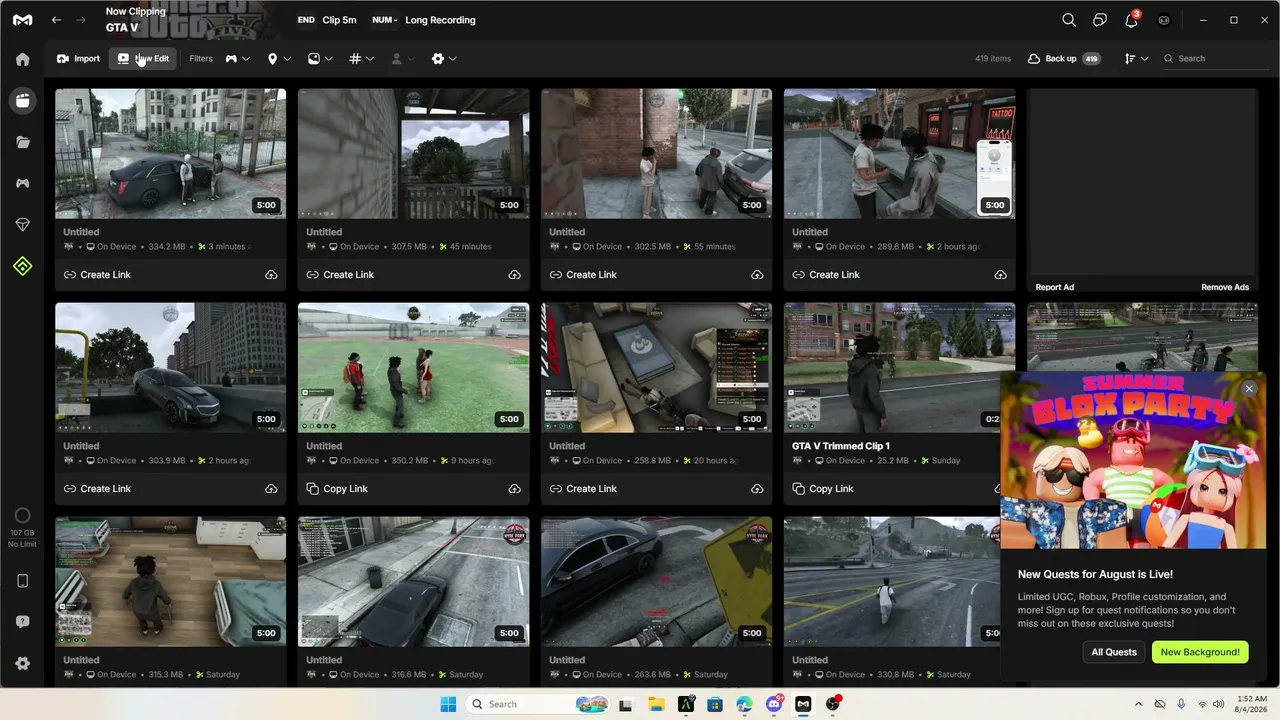This screenshot has width=1280, height=720.
Task: Click the END Clip 5m hotkey indicator
Action: coord(327,20)
